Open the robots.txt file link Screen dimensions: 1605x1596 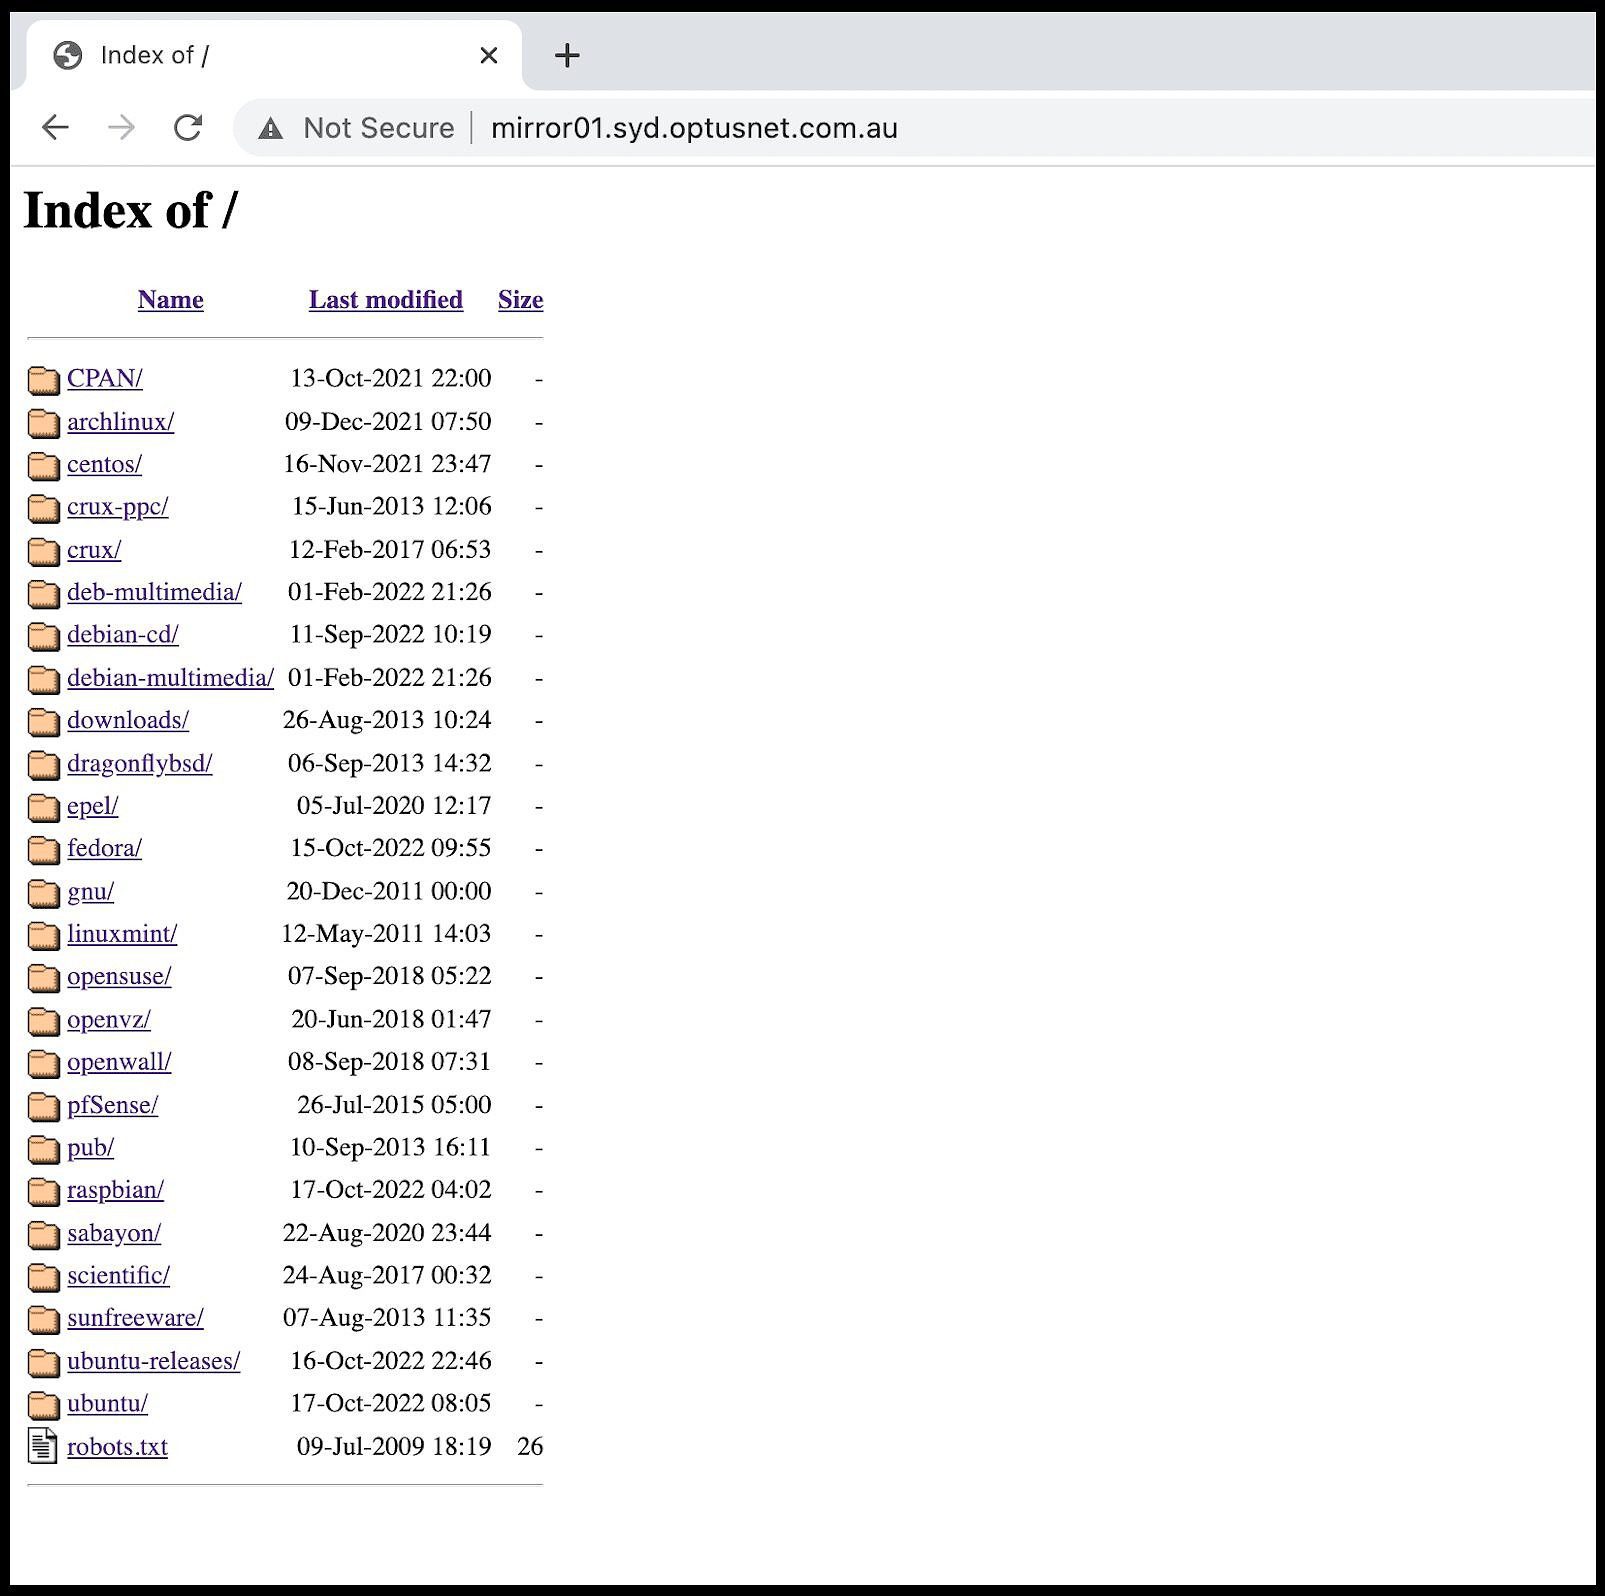tap(118, 1447)
